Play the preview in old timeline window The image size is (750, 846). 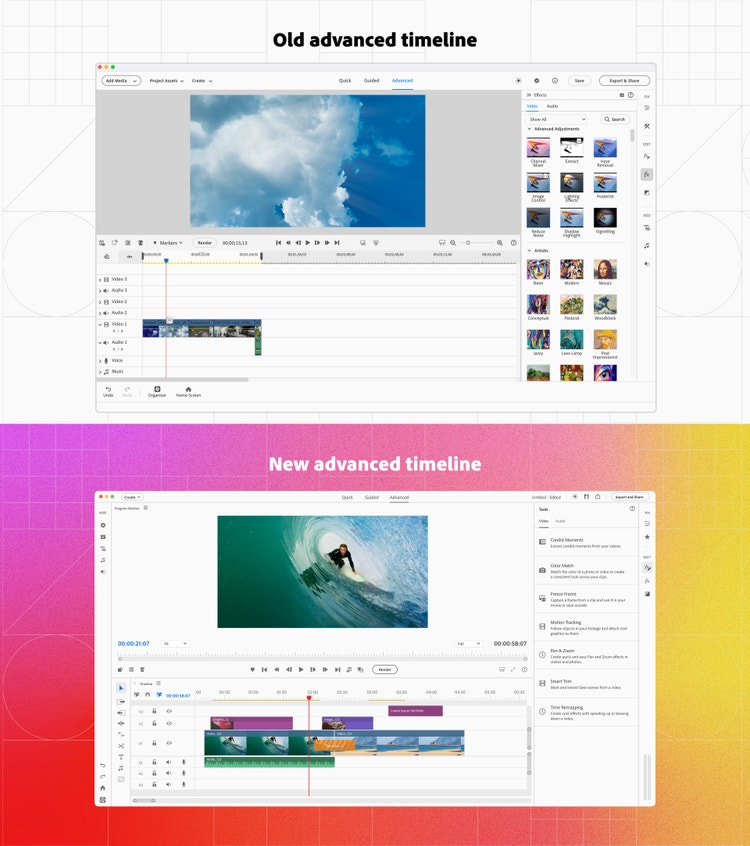(308, 243)
